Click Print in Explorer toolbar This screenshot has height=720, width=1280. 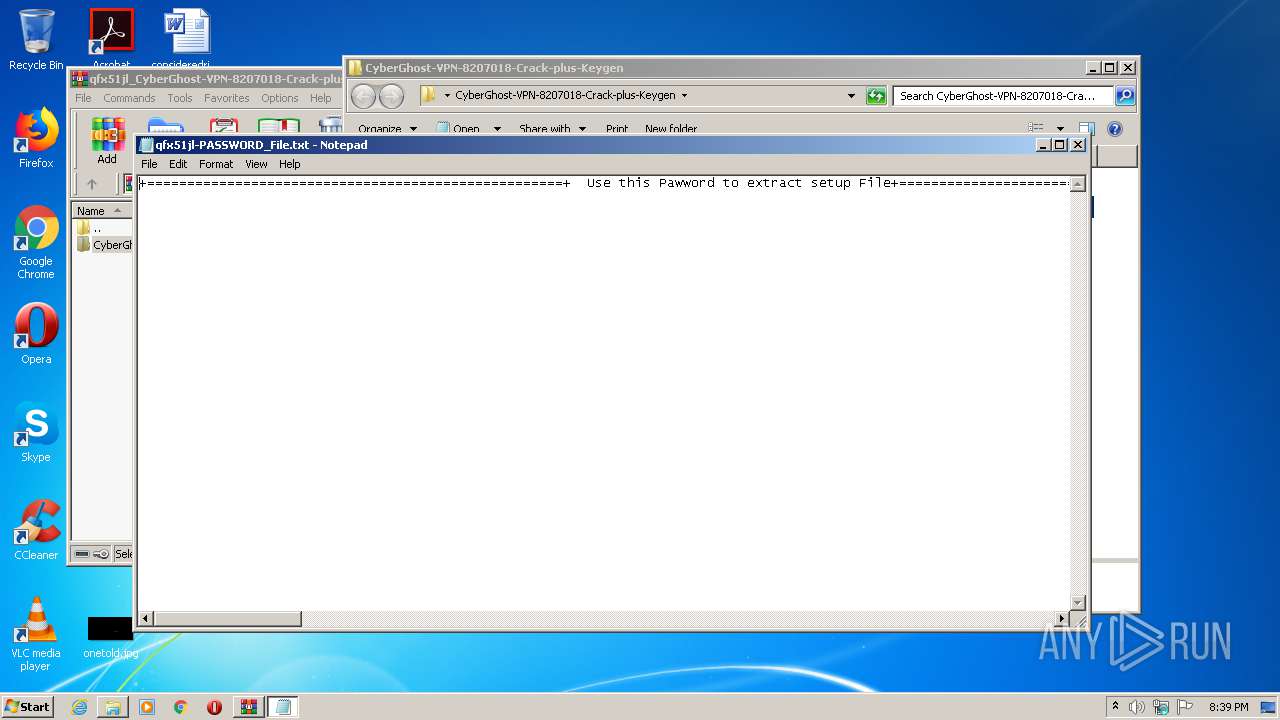pos(617,128)
